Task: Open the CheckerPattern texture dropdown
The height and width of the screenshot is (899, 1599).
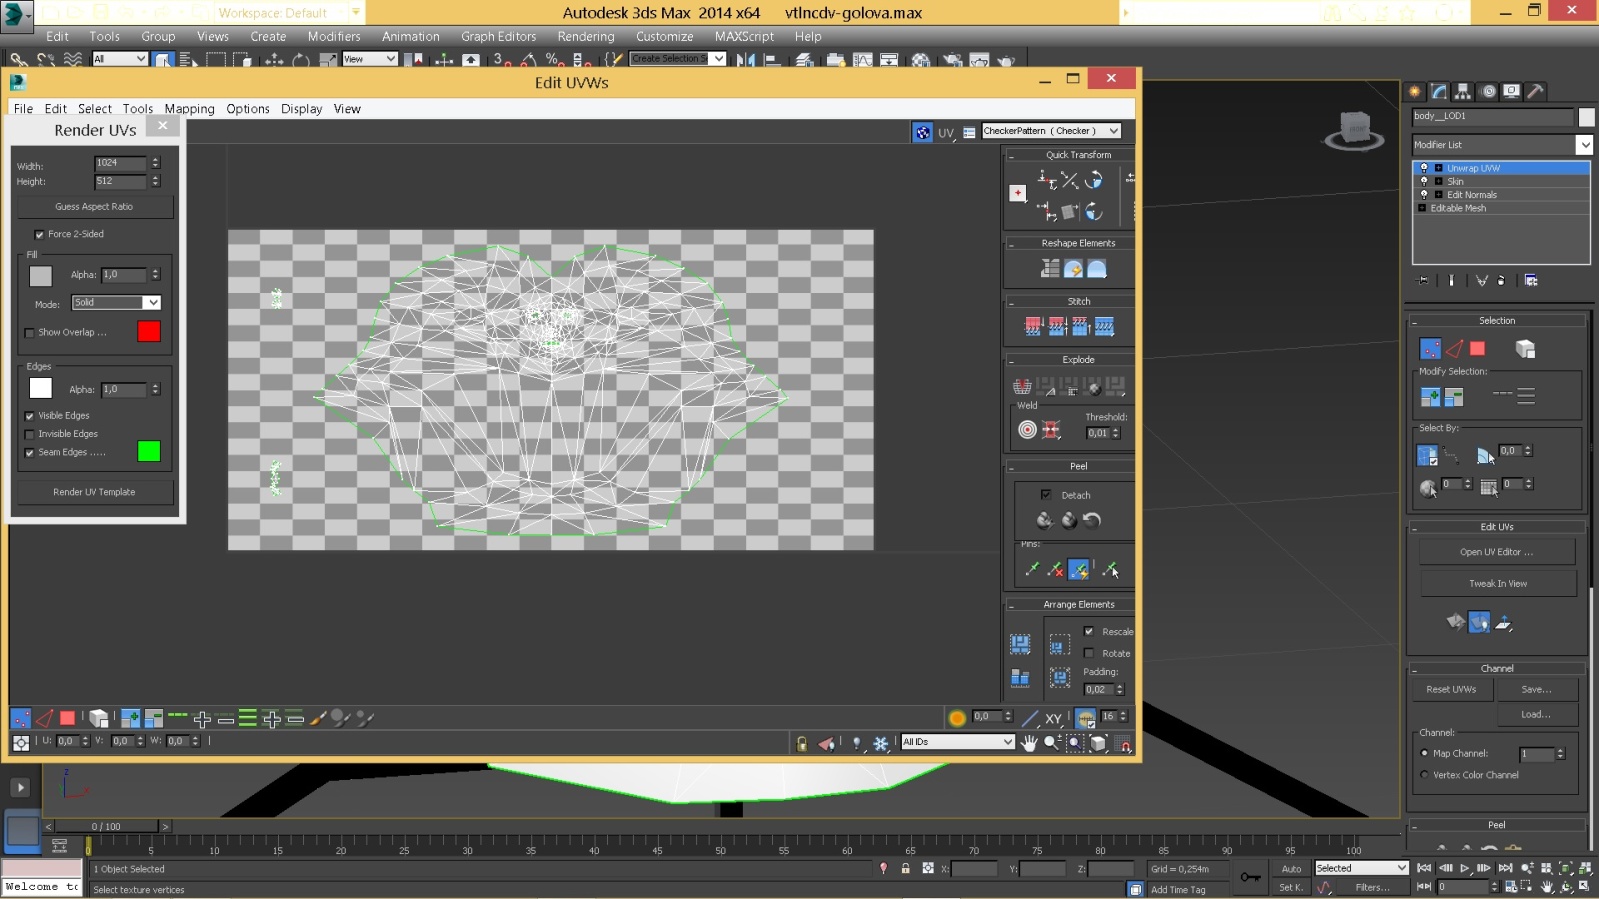Action: coord(1051,131)
